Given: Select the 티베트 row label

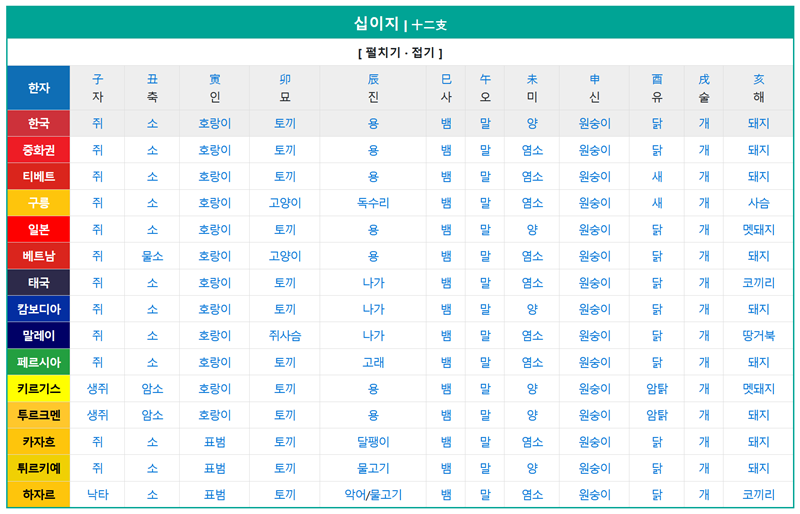Looking at the screenshot, I should (39, 177).
